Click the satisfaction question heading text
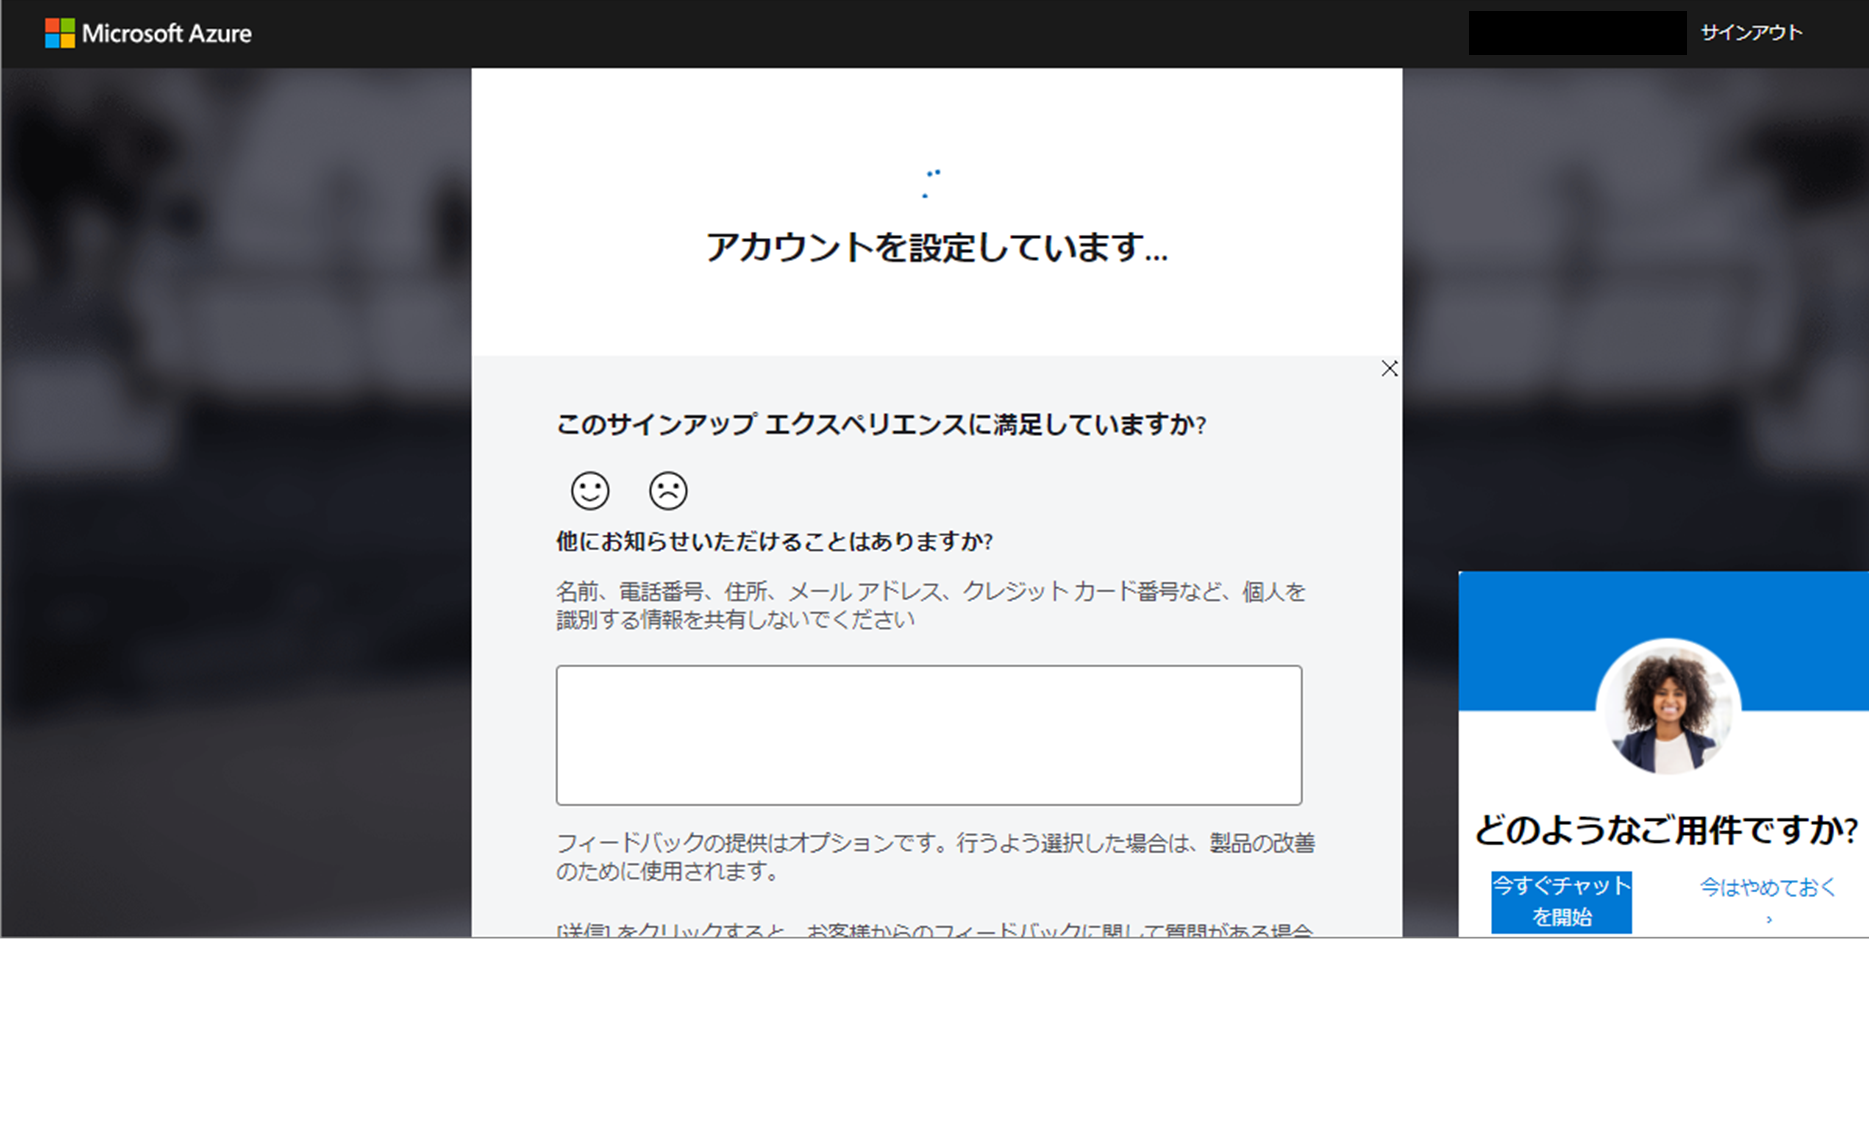The width and height of the screenshot is (1869, 1125). (x=881, y=424)
